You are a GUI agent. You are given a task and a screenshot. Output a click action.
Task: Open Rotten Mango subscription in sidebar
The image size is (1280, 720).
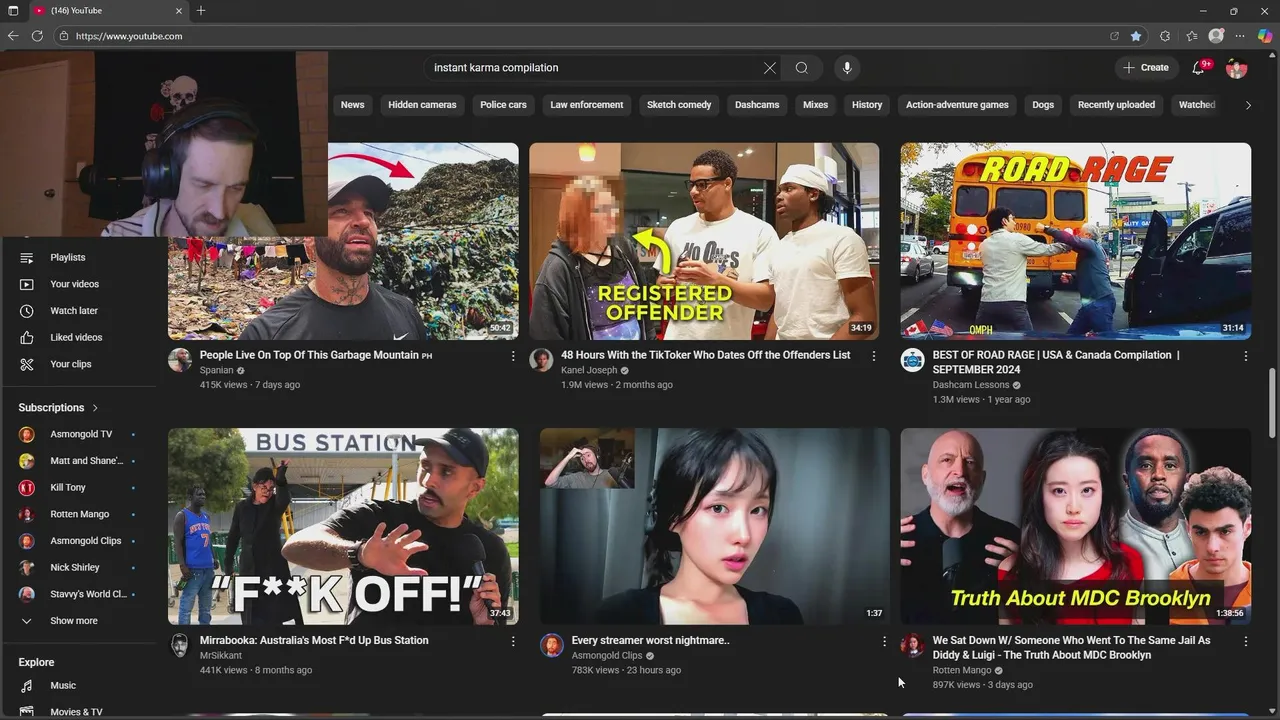pyautogui.click(x=80, y=515)
